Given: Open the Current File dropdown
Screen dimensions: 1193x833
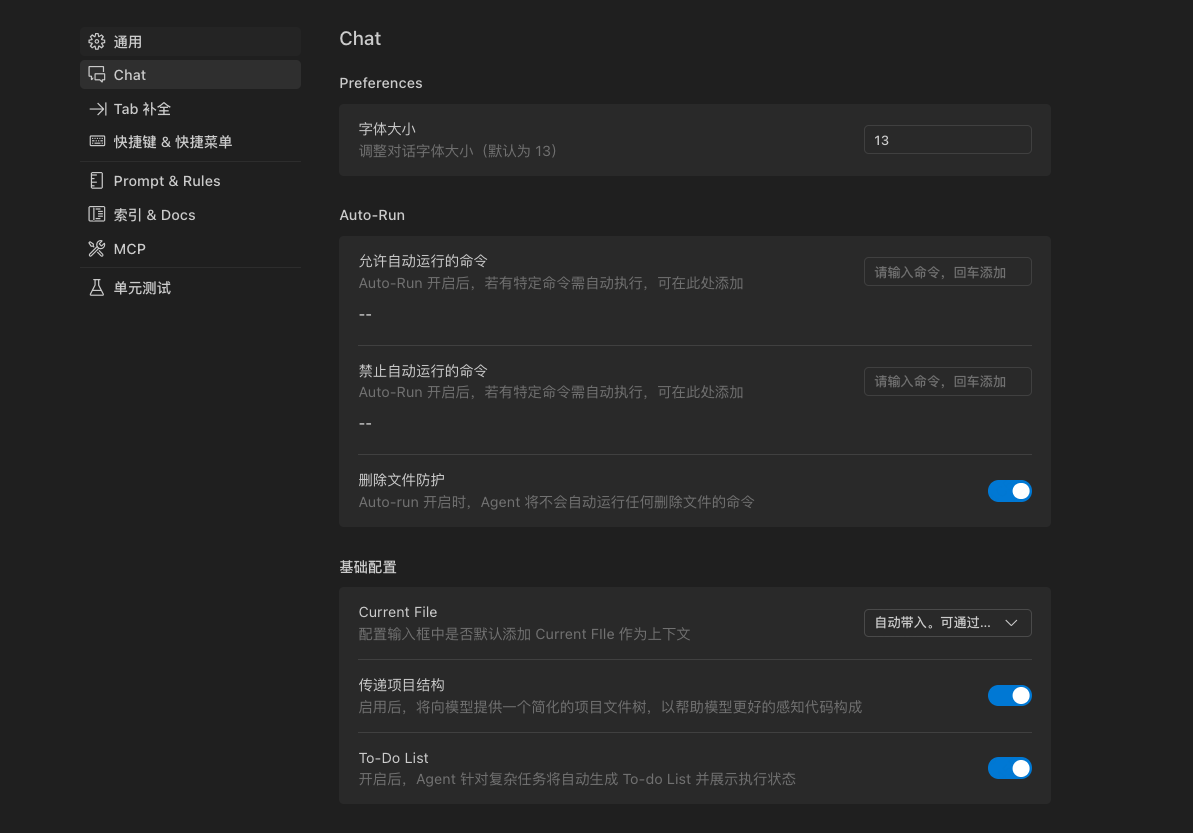Looking at the screenshot, I should (946, 623).
